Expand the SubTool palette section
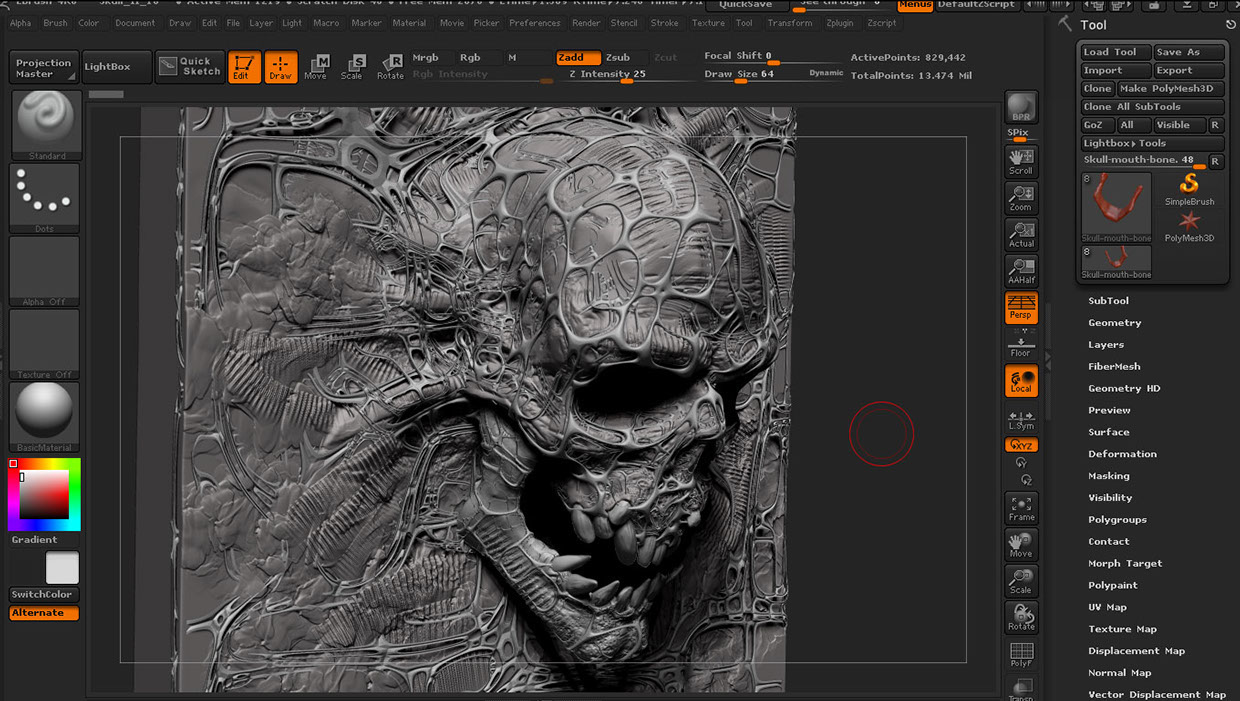Viewport: 1240px width, 701px height. (x=1108, y=301)
